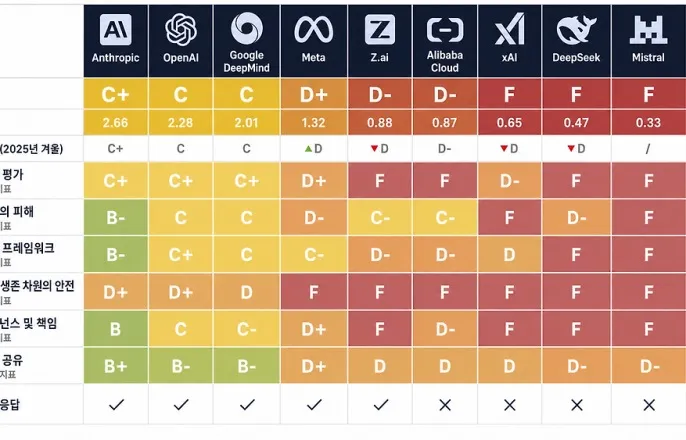Click the red down arrow beside DeepSeek's D
The height and width of the screenshot is (440, 686).
click(x=571, y=149)
